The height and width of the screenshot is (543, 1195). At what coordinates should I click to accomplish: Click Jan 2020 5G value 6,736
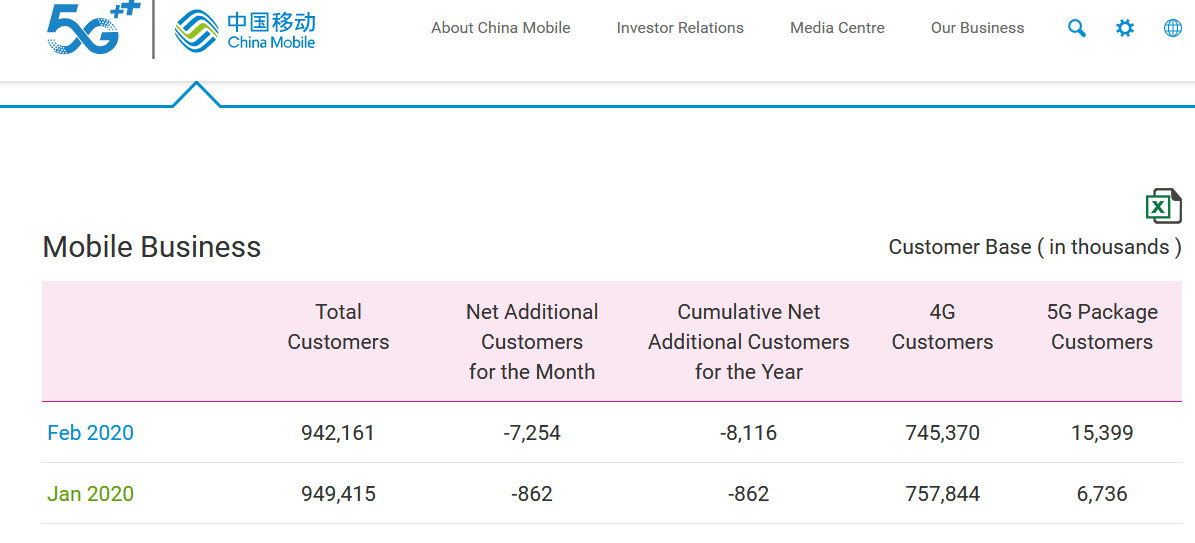coord(1102,494)
